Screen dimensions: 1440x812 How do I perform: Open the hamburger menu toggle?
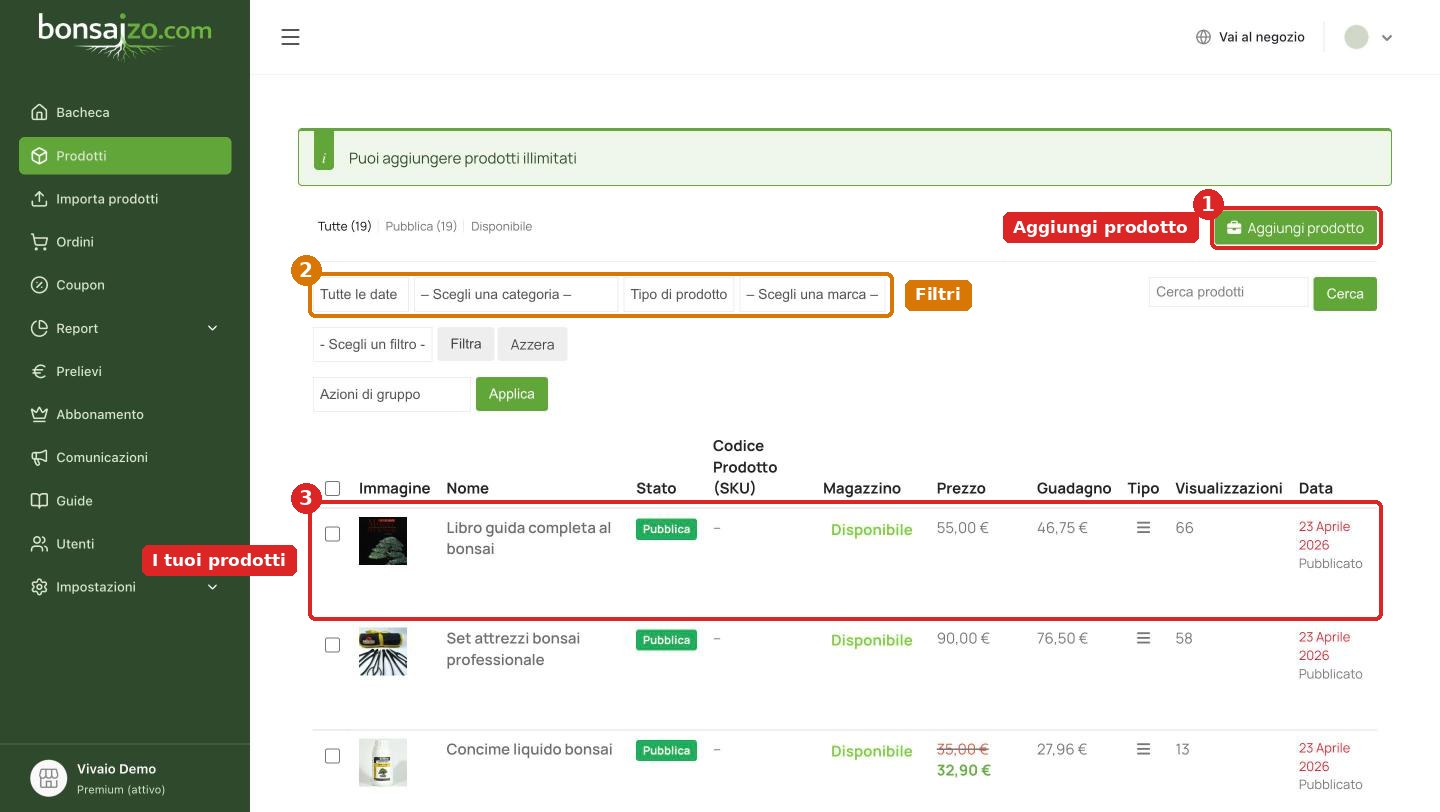290,37
